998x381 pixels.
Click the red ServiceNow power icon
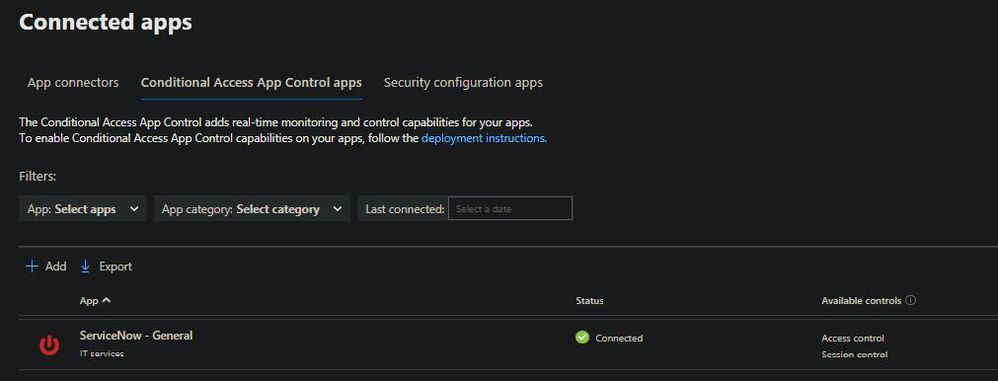49,345
